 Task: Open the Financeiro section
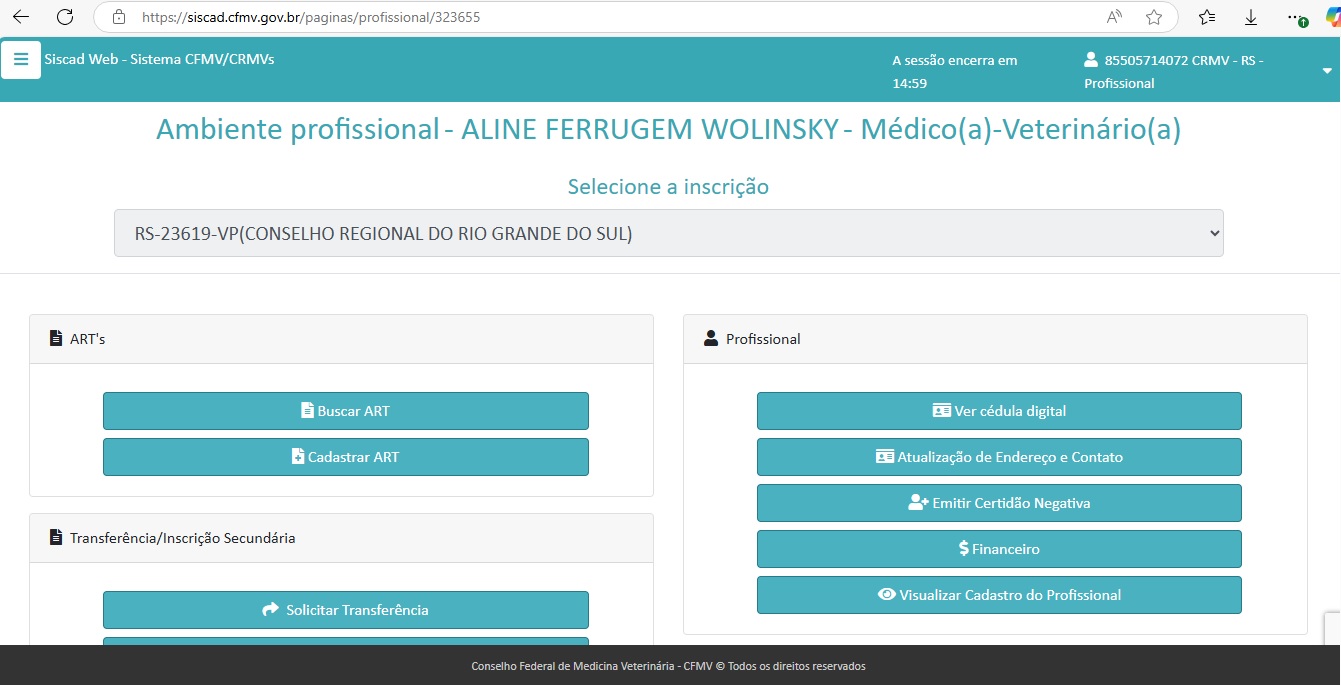point(998,549)
